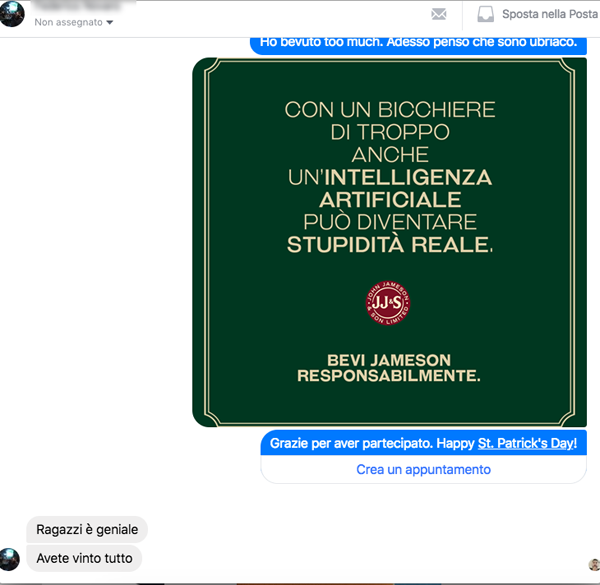Click the envelope mark-unread icon
Viewport: 600px width, 585px height.
(x=439, y=15)
